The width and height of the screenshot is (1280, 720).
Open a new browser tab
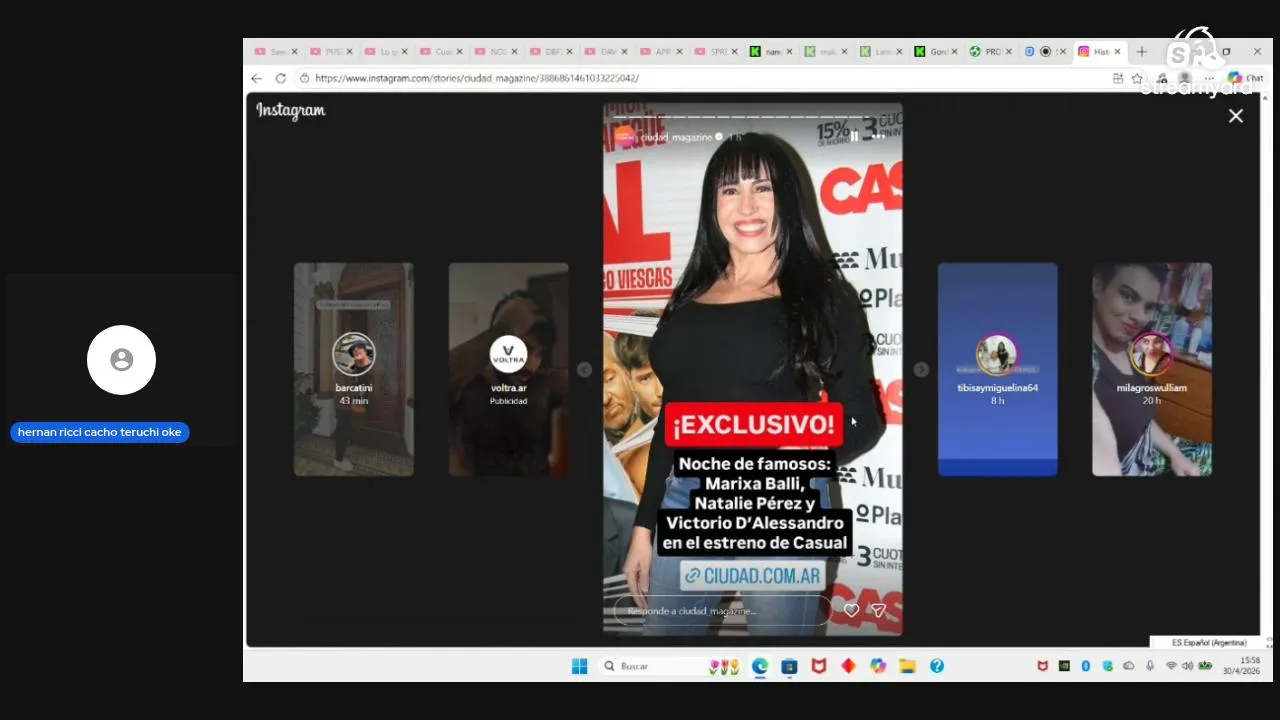point(1142,52)
